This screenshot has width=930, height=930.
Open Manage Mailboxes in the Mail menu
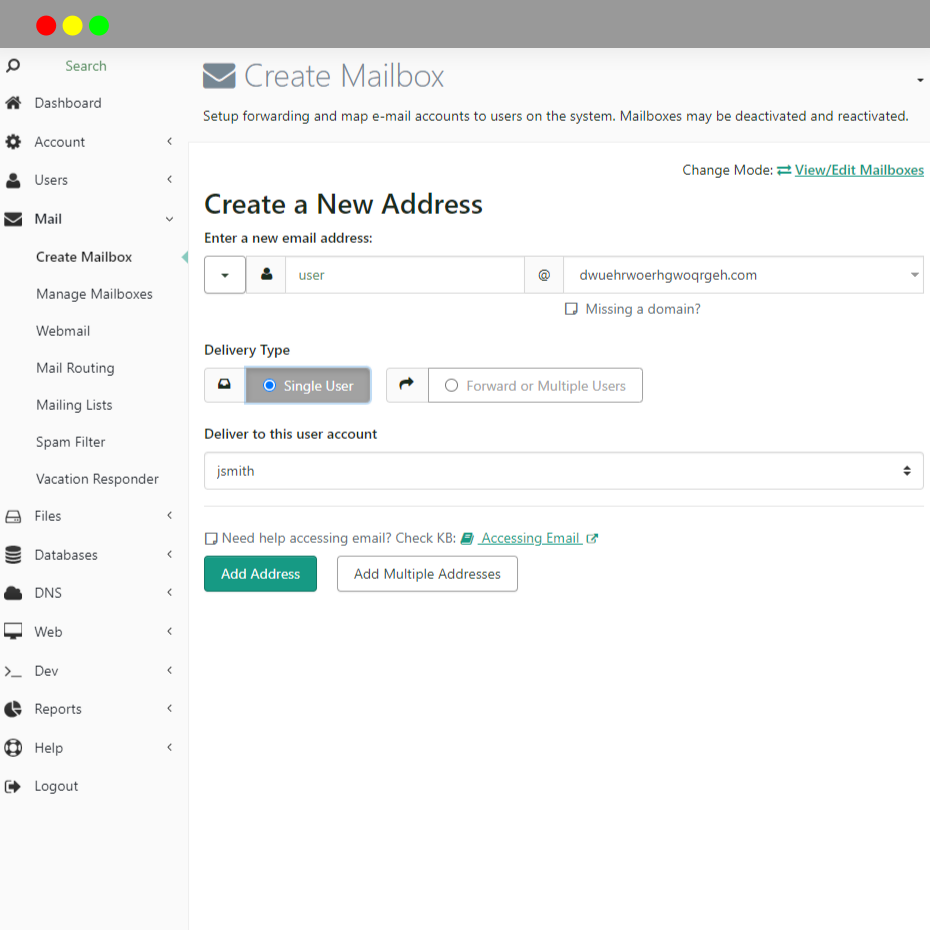pyautogui.click(x=94, y=294)
